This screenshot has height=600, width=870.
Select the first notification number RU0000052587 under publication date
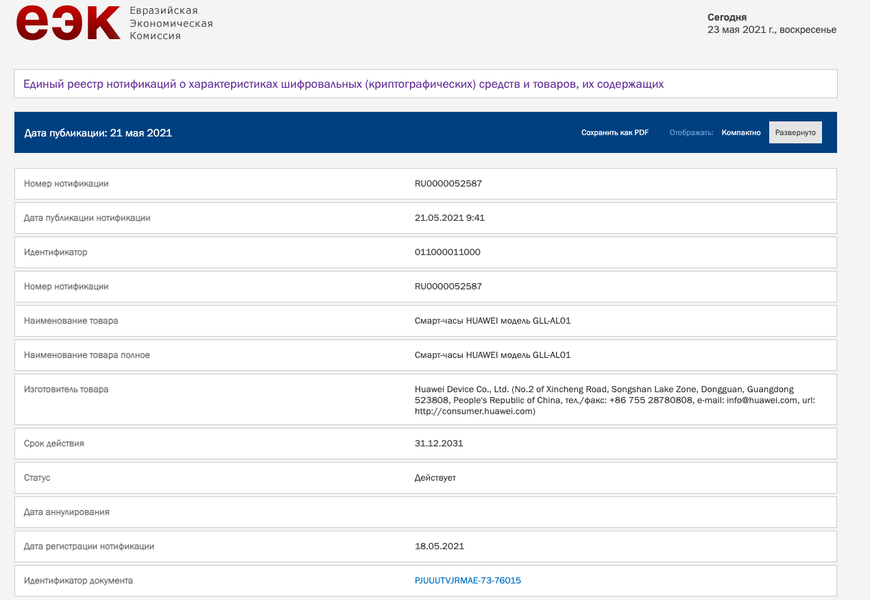pyautogui.click(x=448, y=184)
